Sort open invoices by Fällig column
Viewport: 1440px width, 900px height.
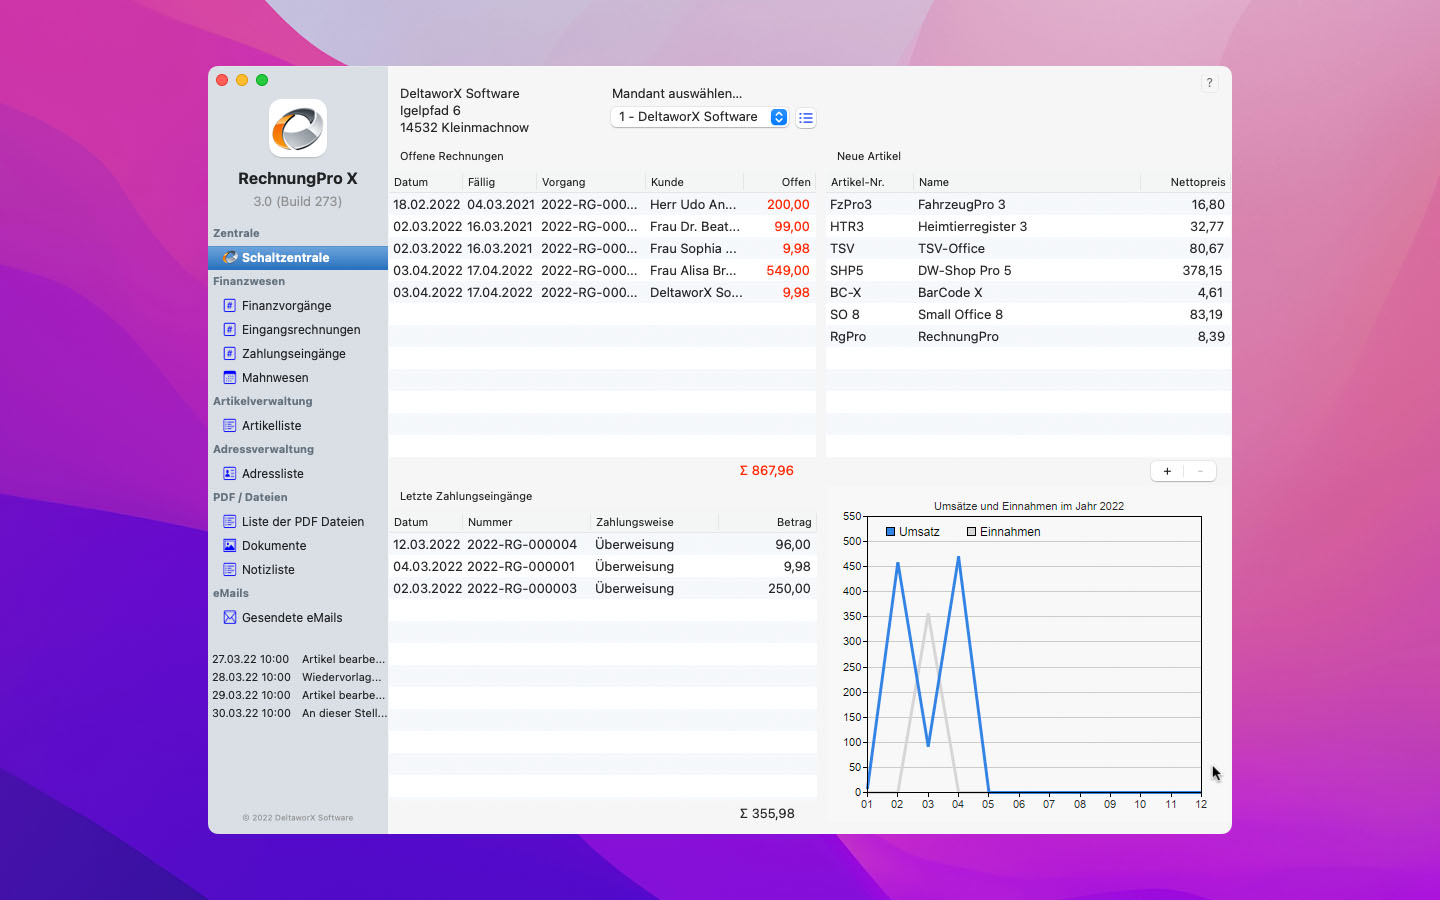(498, 182)
